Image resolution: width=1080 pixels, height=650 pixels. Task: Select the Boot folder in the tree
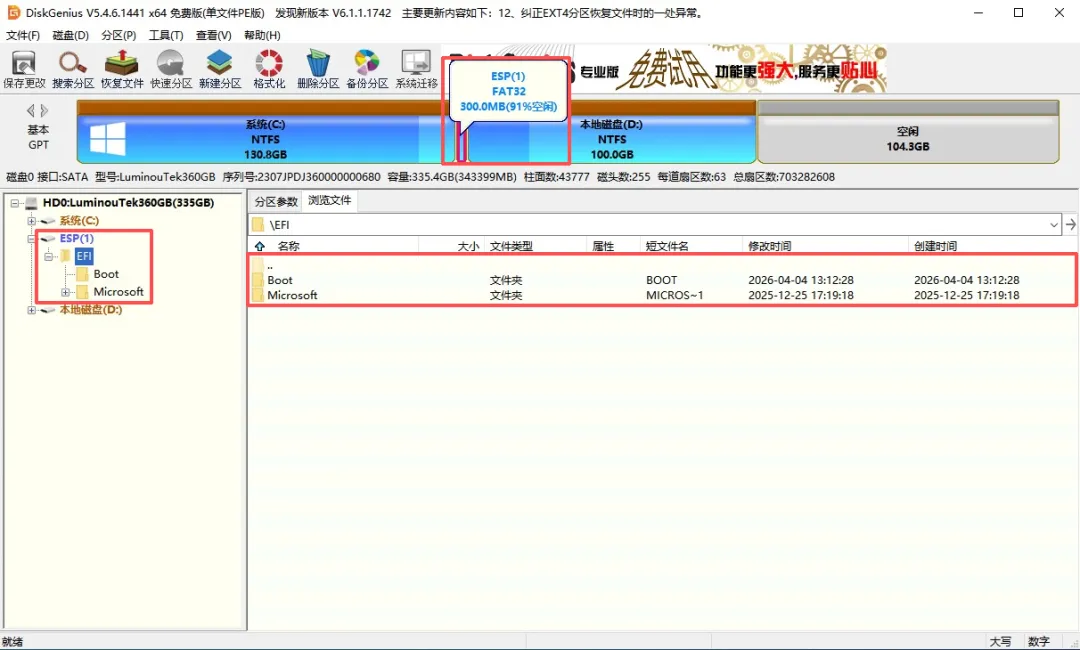tap(106, 274)
